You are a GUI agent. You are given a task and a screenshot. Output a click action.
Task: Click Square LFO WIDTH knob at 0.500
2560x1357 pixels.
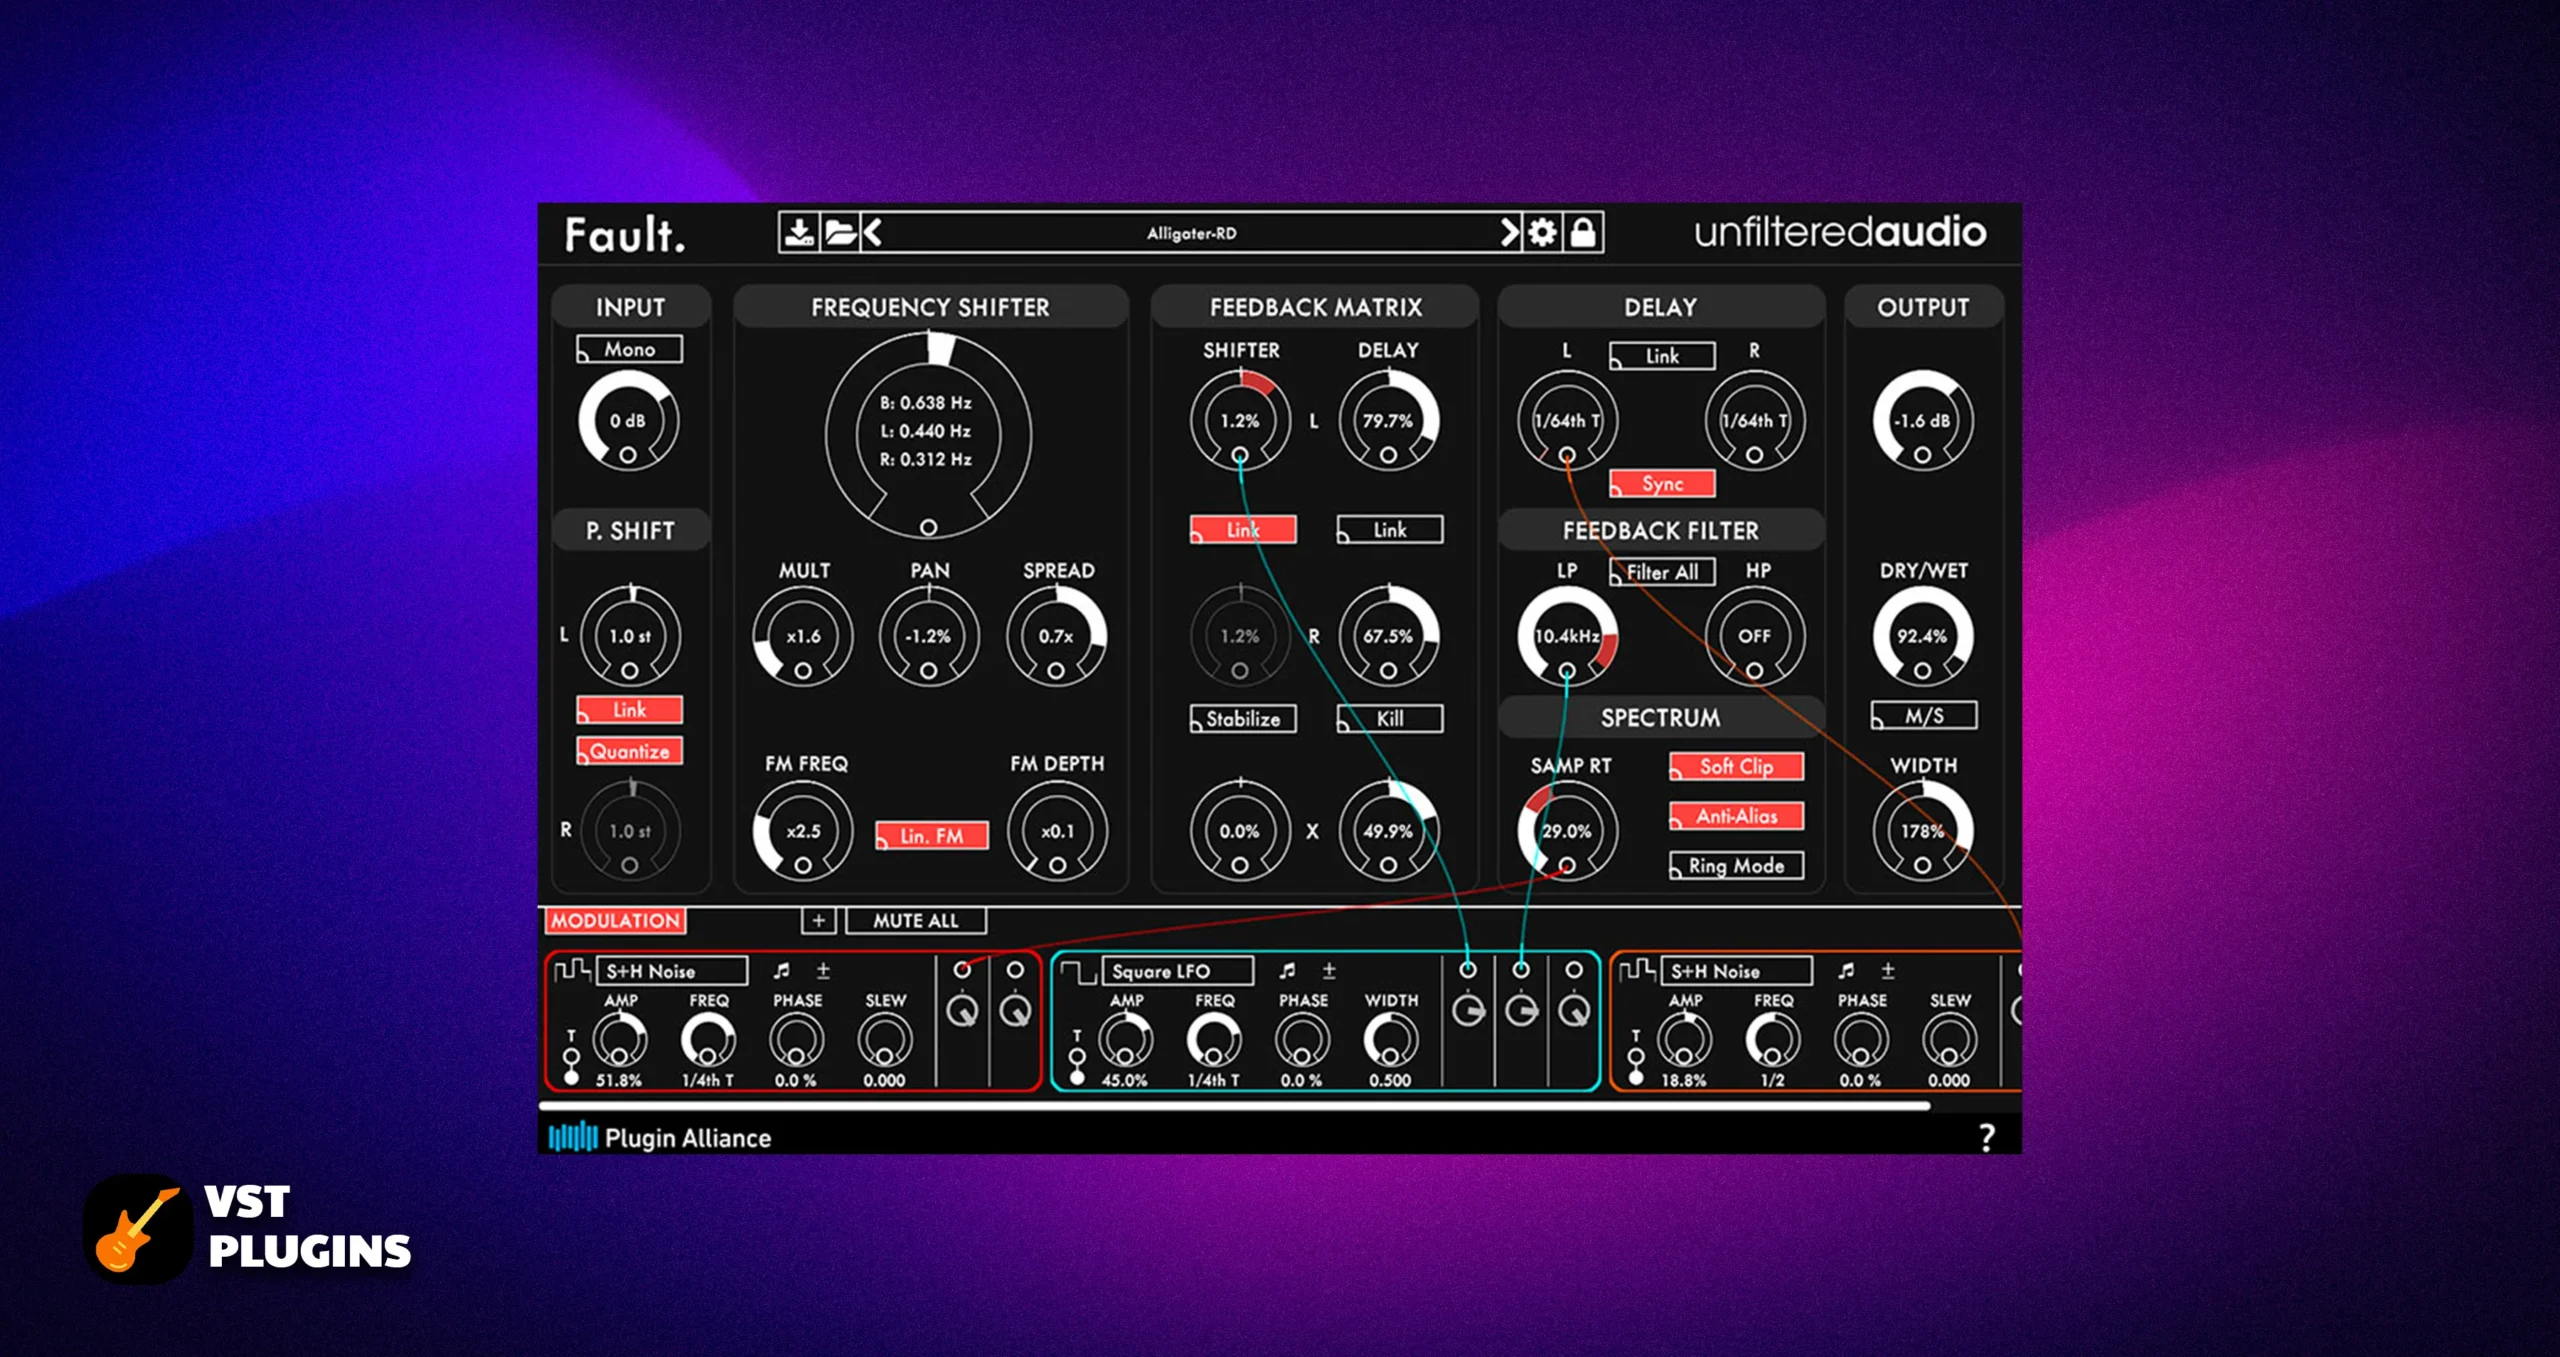(x=1391, y=1040)
